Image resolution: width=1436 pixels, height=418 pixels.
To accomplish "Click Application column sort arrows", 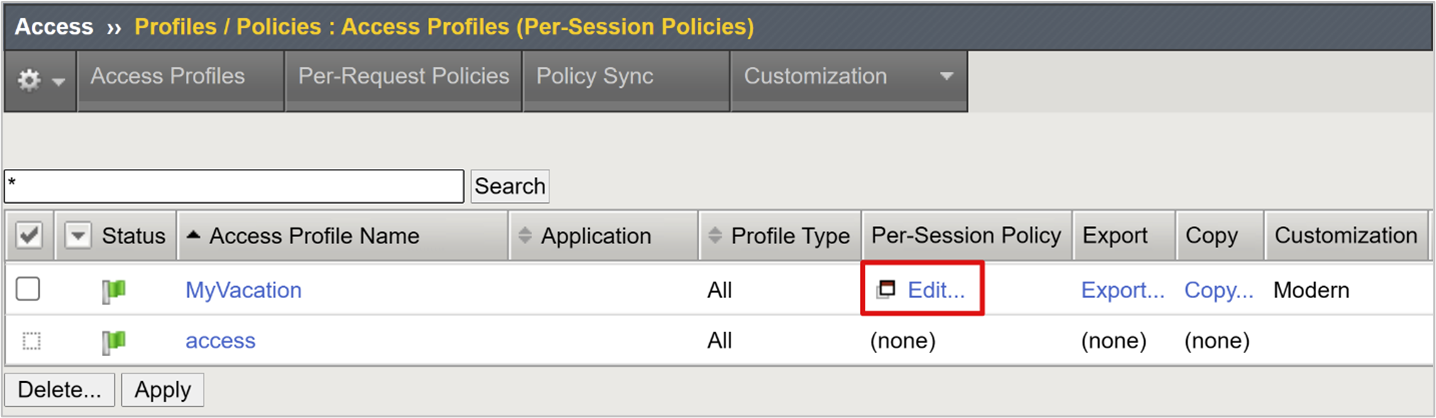I will click(525, 236).
